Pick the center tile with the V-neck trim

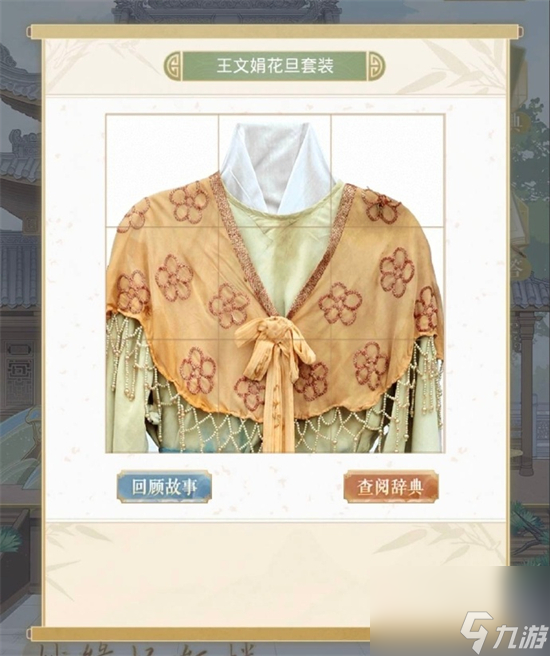pyautogui.click(x=275, y=283)
